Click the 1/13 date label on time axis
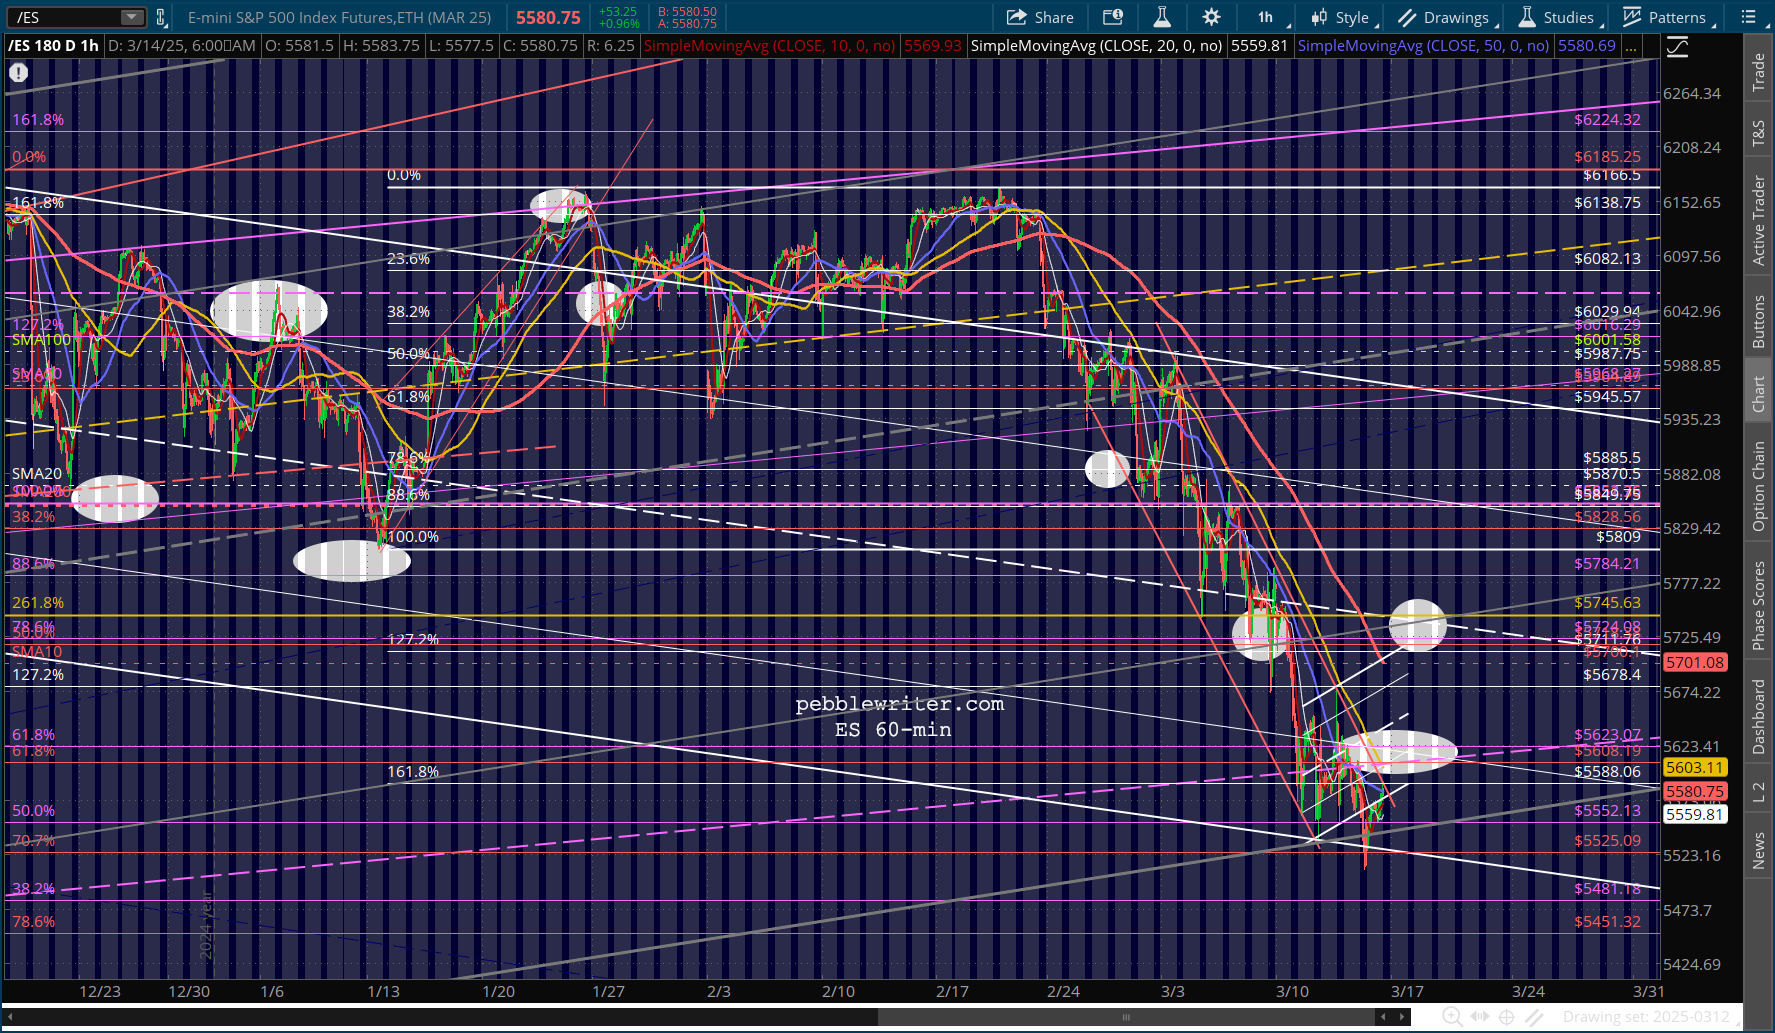Viewport: 1775px width, 1033px height. pos(383,992)
